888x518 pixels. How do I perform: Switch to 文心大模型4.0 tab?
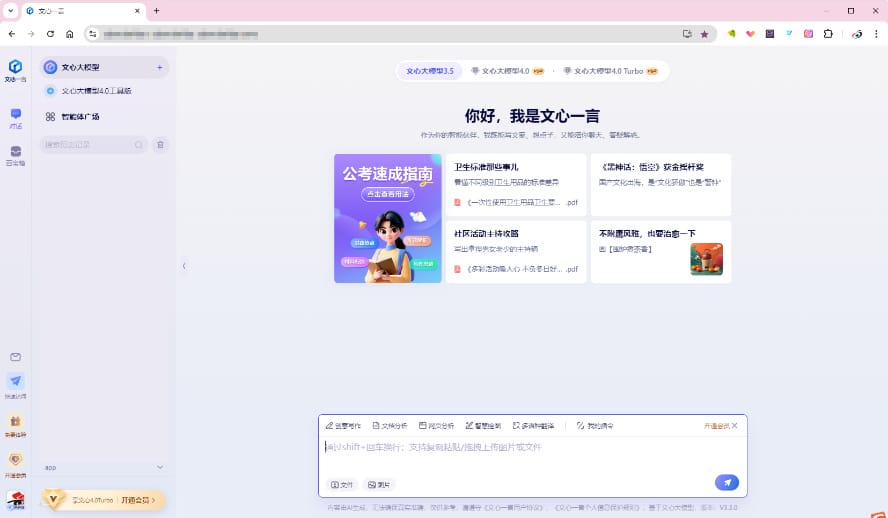click(x=508, y=71)
